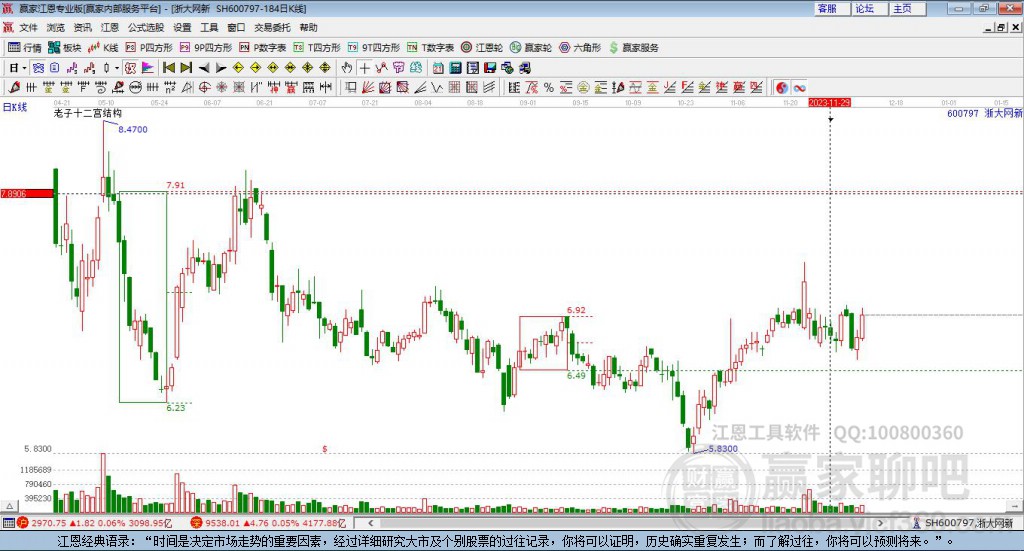Viewport: 1024px width, 551px height.
Task: Open the 资讯 menu
Action: (82, 27)
